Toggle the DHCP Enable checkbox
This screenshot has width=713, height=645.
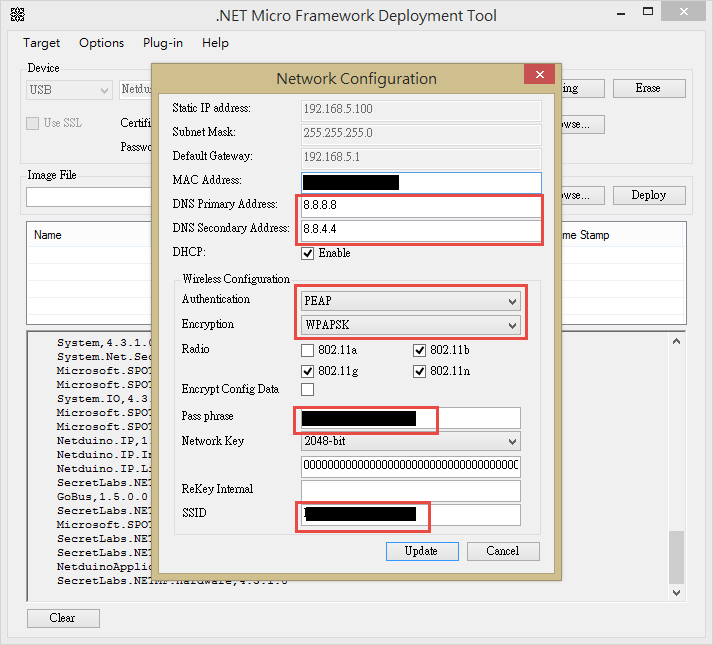(x=307, y=253)
